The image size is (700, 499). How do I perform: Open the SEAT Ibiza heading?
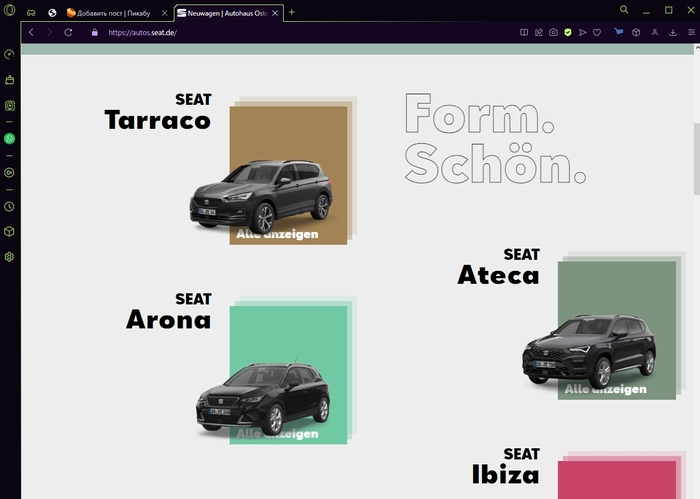(506, 466)
